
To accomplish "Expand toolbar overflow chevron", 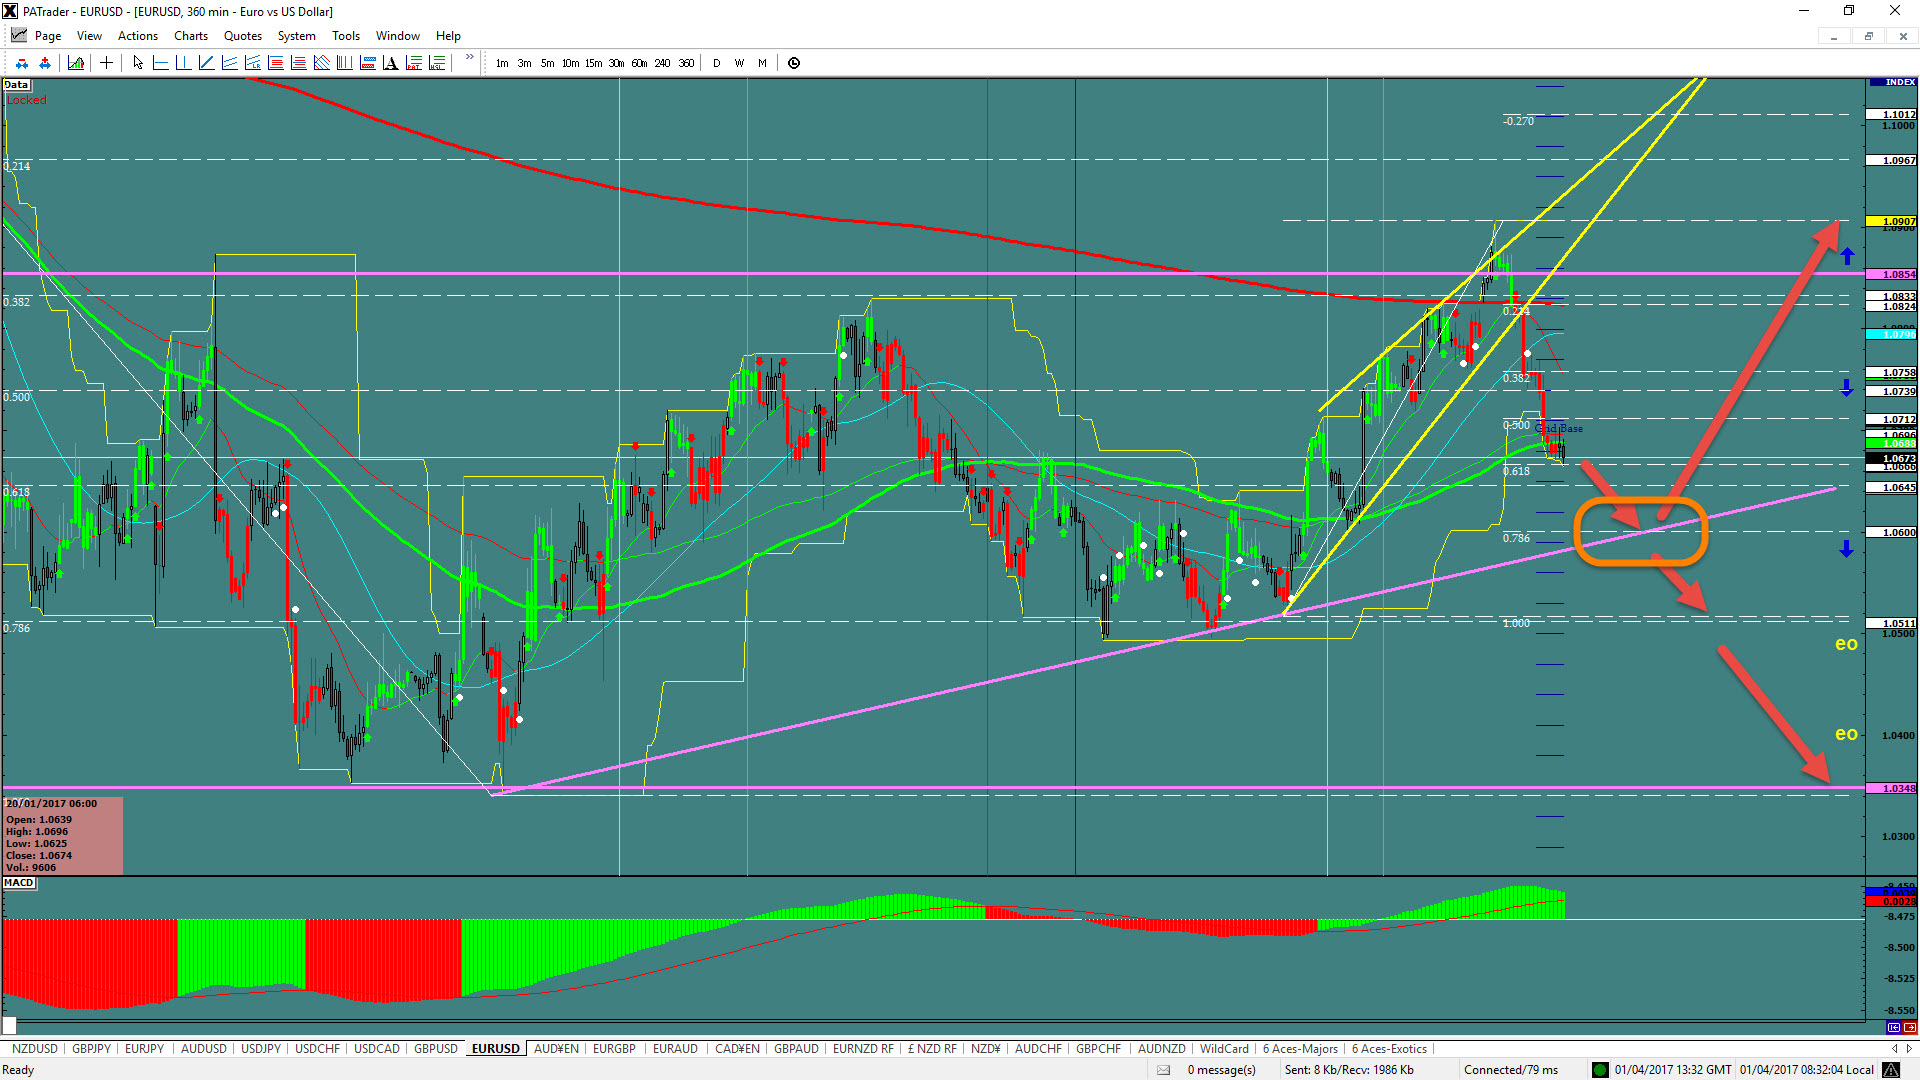I will tap(469, 58).
